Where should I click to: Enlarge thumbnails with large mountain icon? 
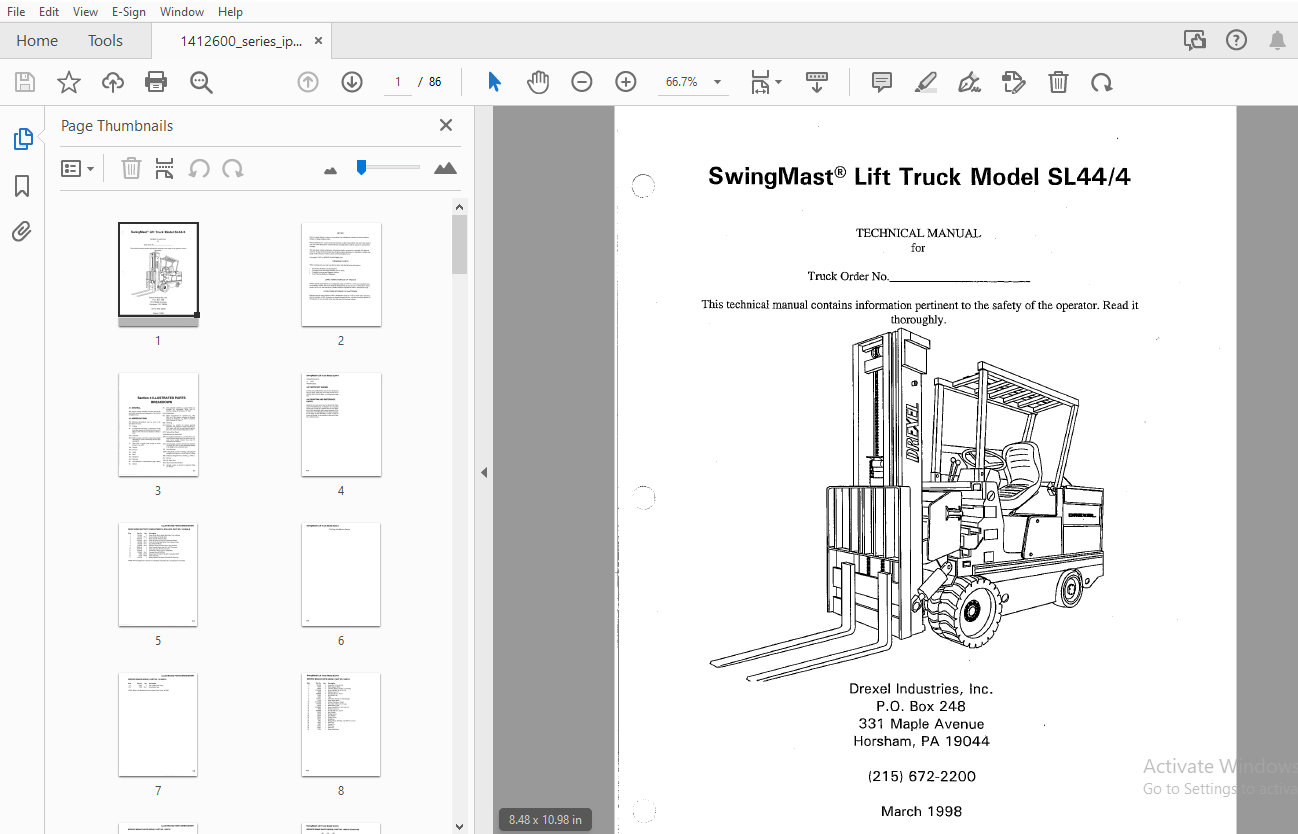[445, 168]
